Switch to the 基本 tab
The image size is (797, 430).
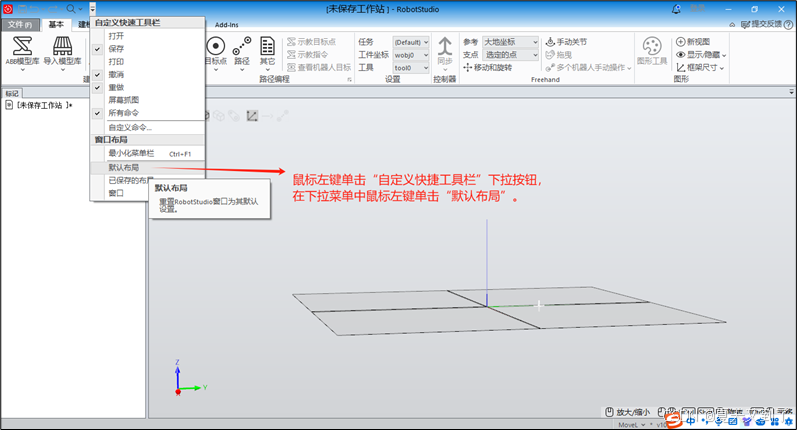tap(56, 24)
